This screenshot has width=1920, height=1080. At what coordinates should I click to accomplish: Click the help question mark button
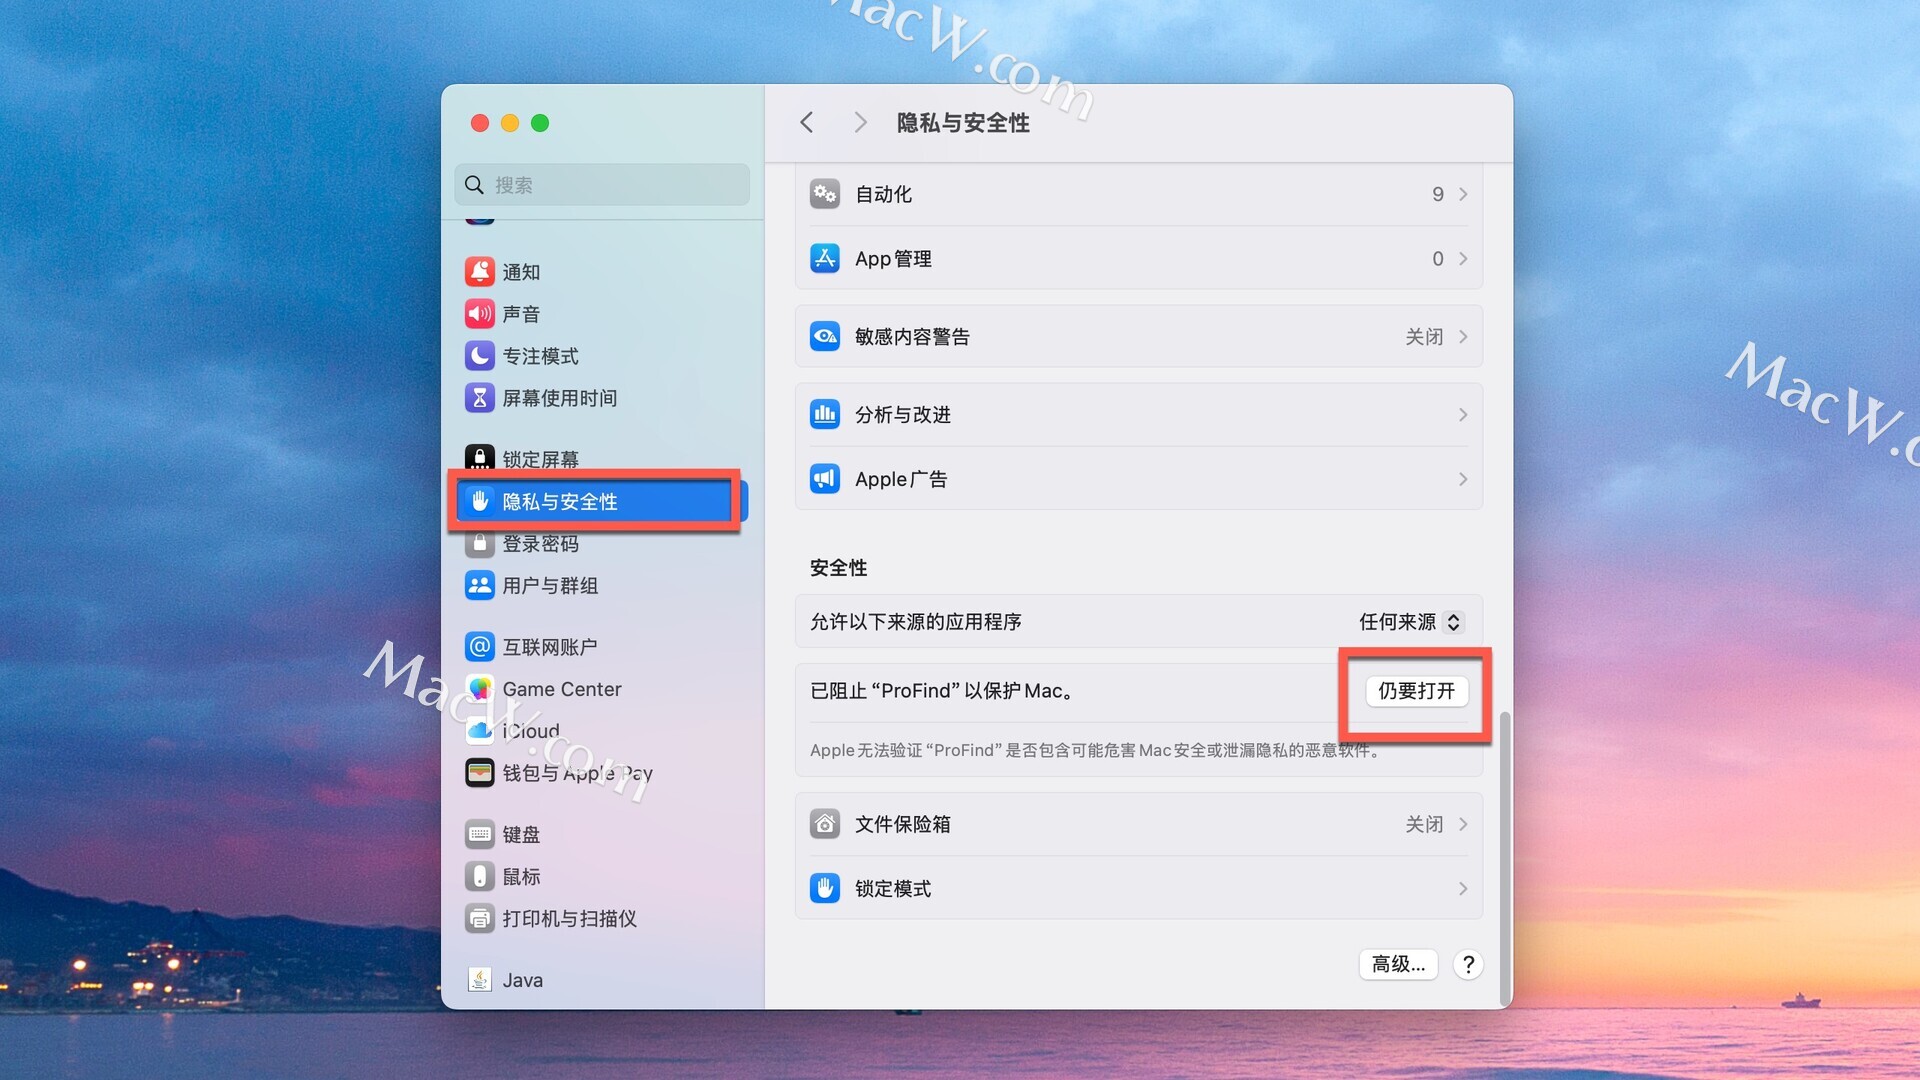(1467, 964)
